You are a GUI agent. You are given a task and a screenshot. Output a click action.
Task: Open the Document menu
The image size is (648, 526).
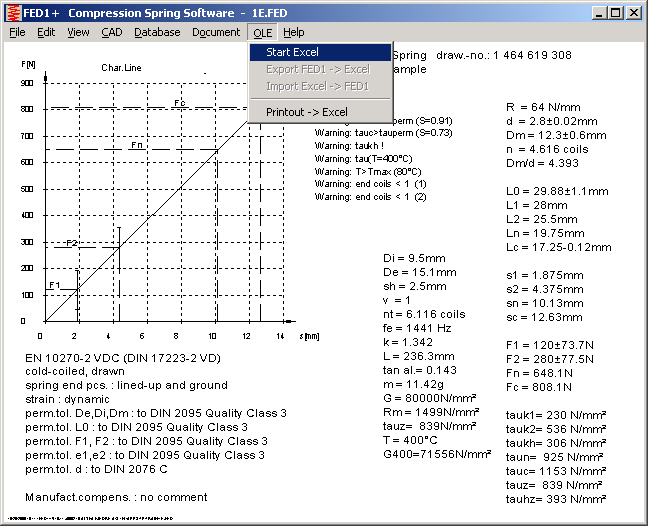click(216, 32)
